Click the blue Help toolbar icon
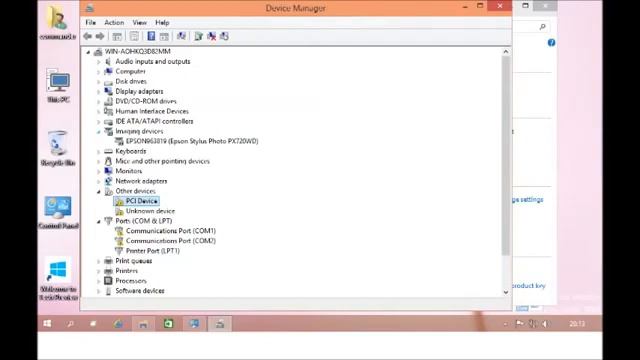This screenshot has width=640, height=360. (151, 36)
